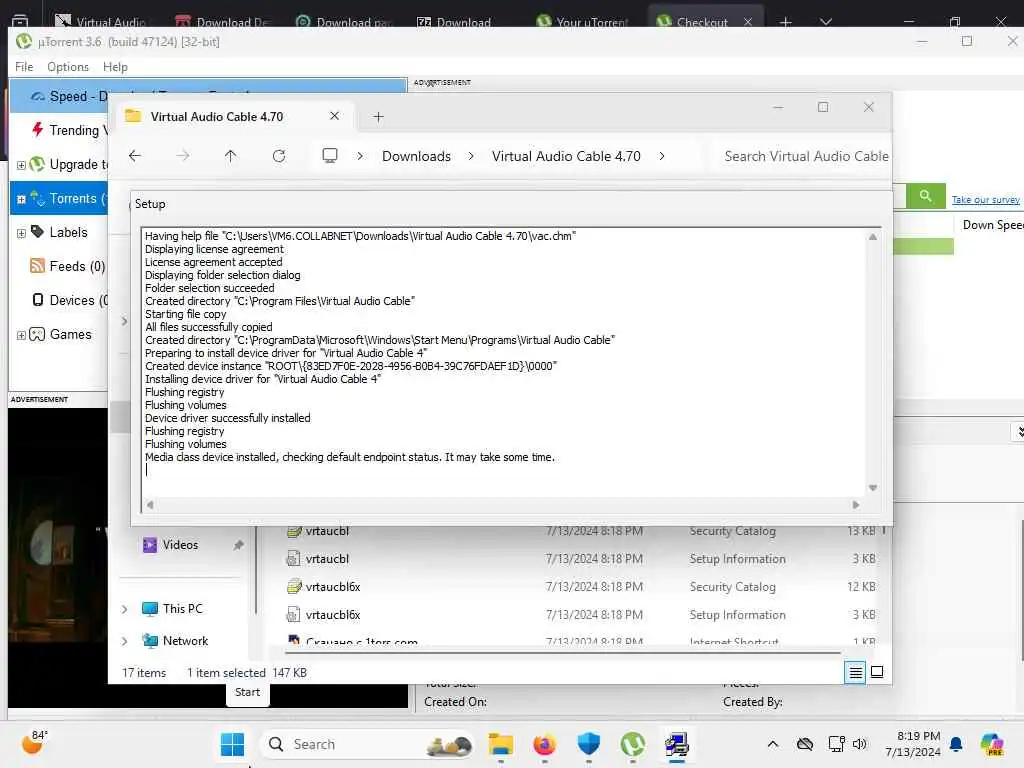Open the uTorrent Help menu
This screenshot has height=768, width=1024.
point(115,67)
